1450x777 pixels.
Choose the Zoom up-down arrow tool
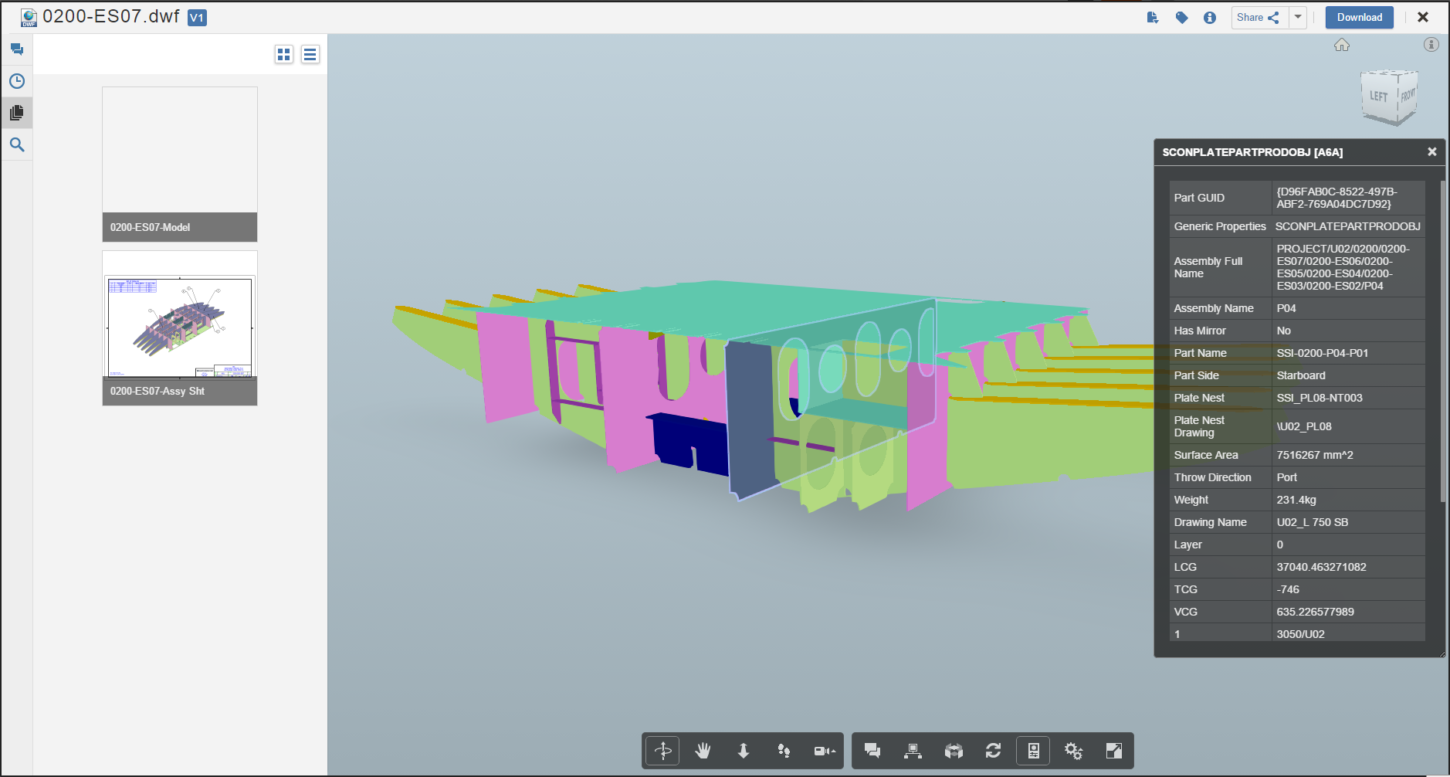(743, 750)
